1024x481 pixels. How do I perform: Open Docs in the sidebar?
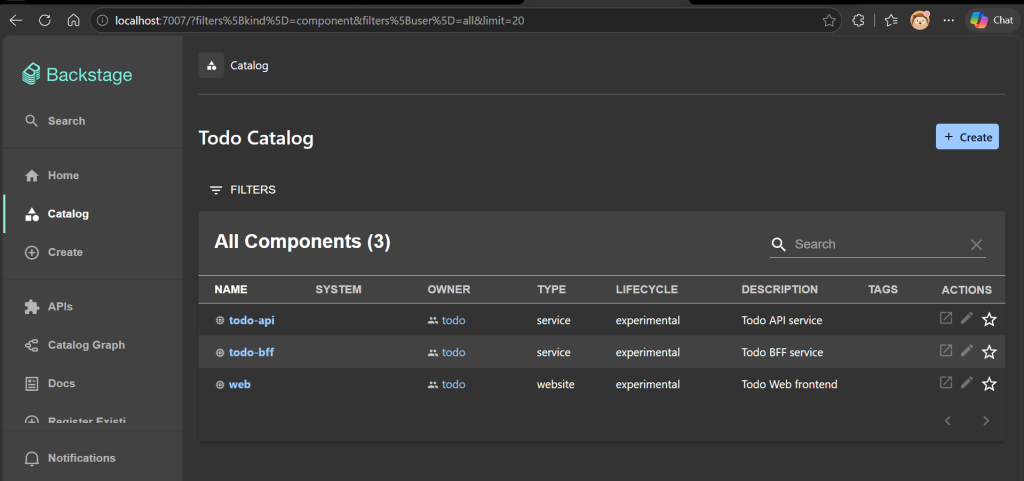(50, 384)
